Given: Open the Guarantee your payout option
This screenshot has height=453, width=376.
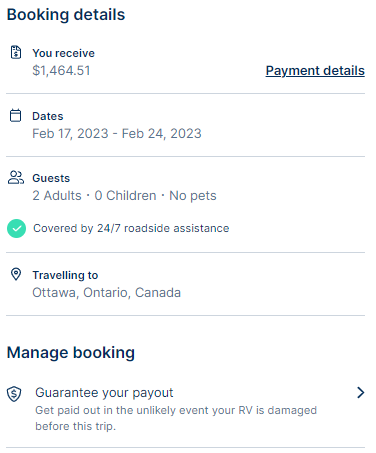Looking at the screenshot, I should [x=186, y=409].
